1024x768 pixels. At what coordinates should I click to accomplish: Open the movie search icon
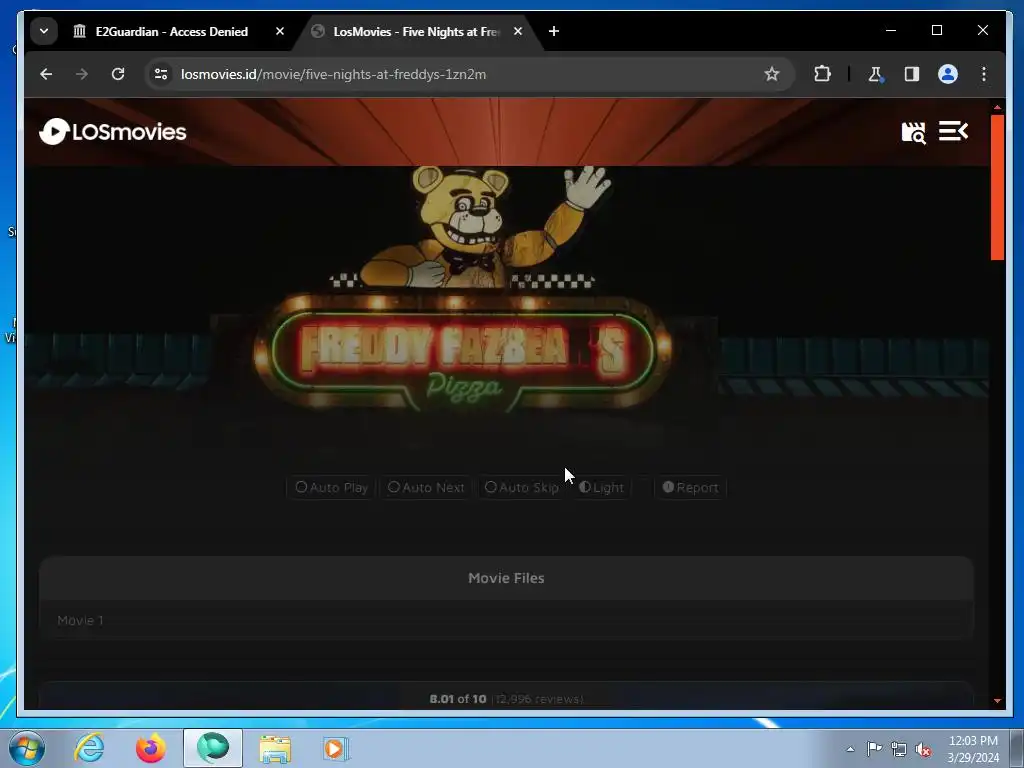tap(913, 133)
